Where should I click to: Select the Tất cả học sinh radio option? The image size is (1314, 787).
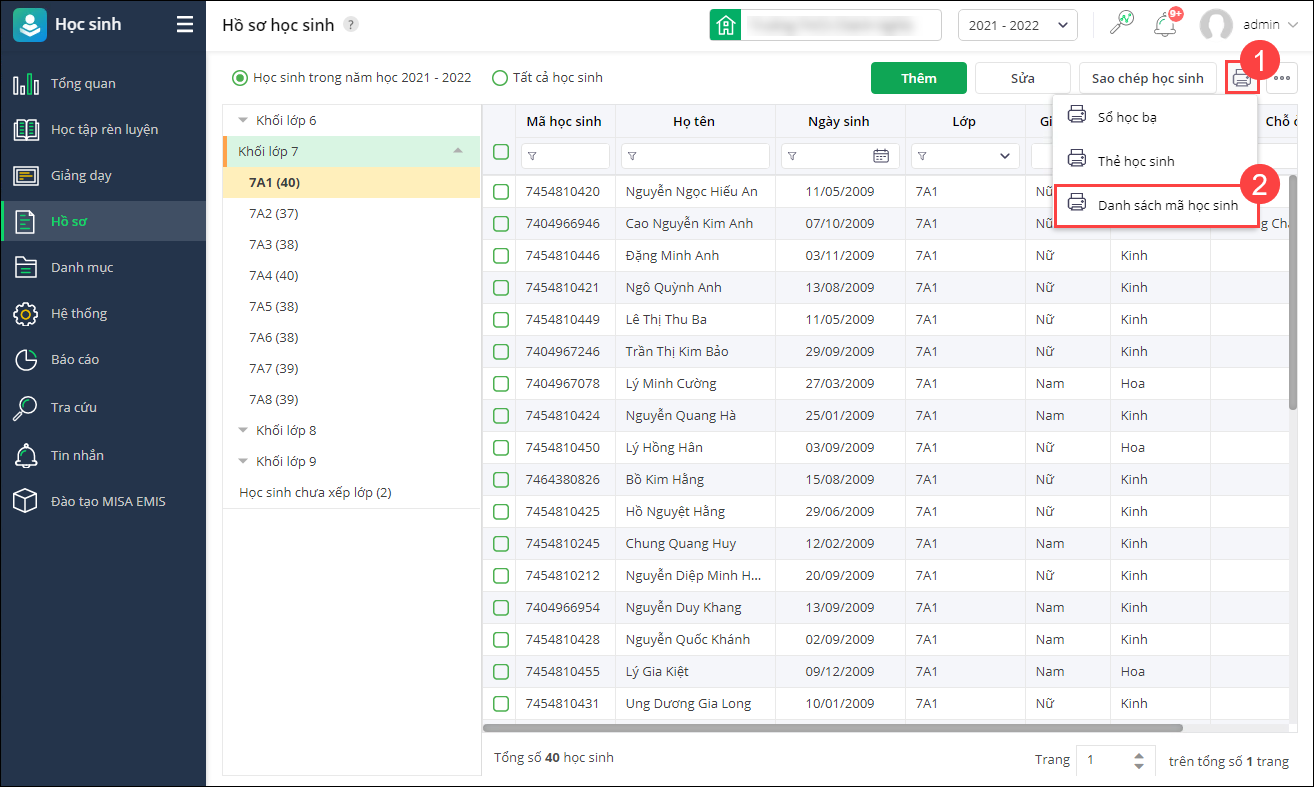coord(500,78)
